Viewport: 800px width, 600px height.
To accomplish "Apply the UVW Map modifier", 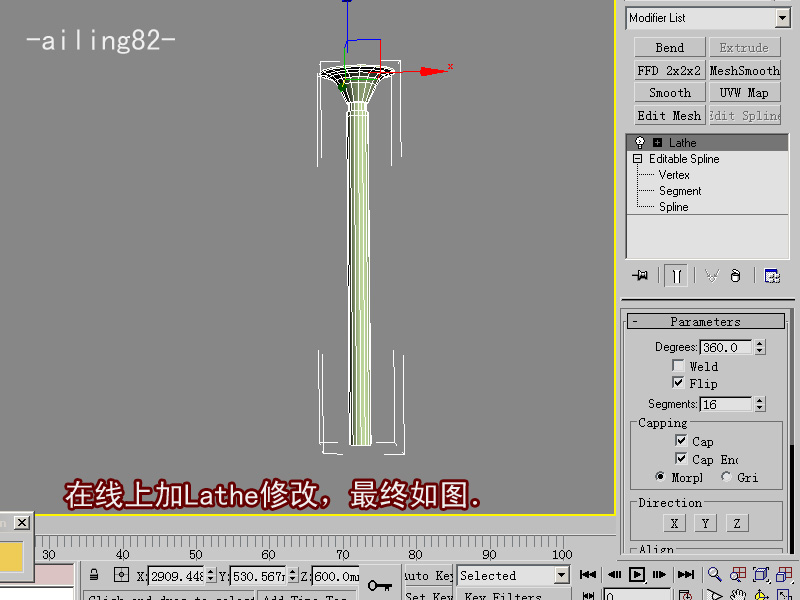I will pos(744,93).
